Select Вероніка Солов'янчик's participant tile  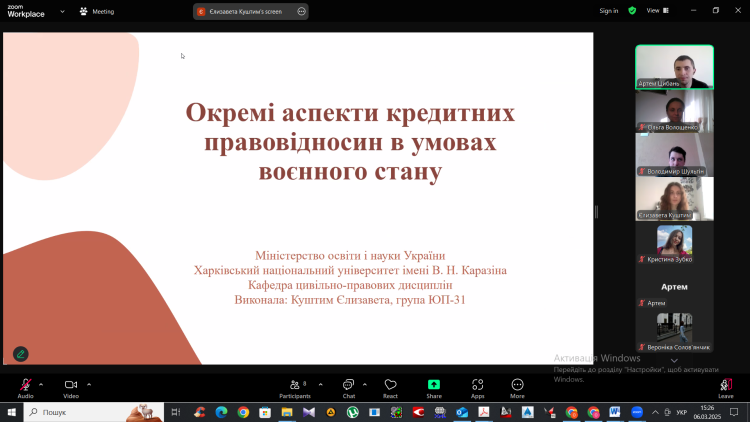tap(674, 331)
